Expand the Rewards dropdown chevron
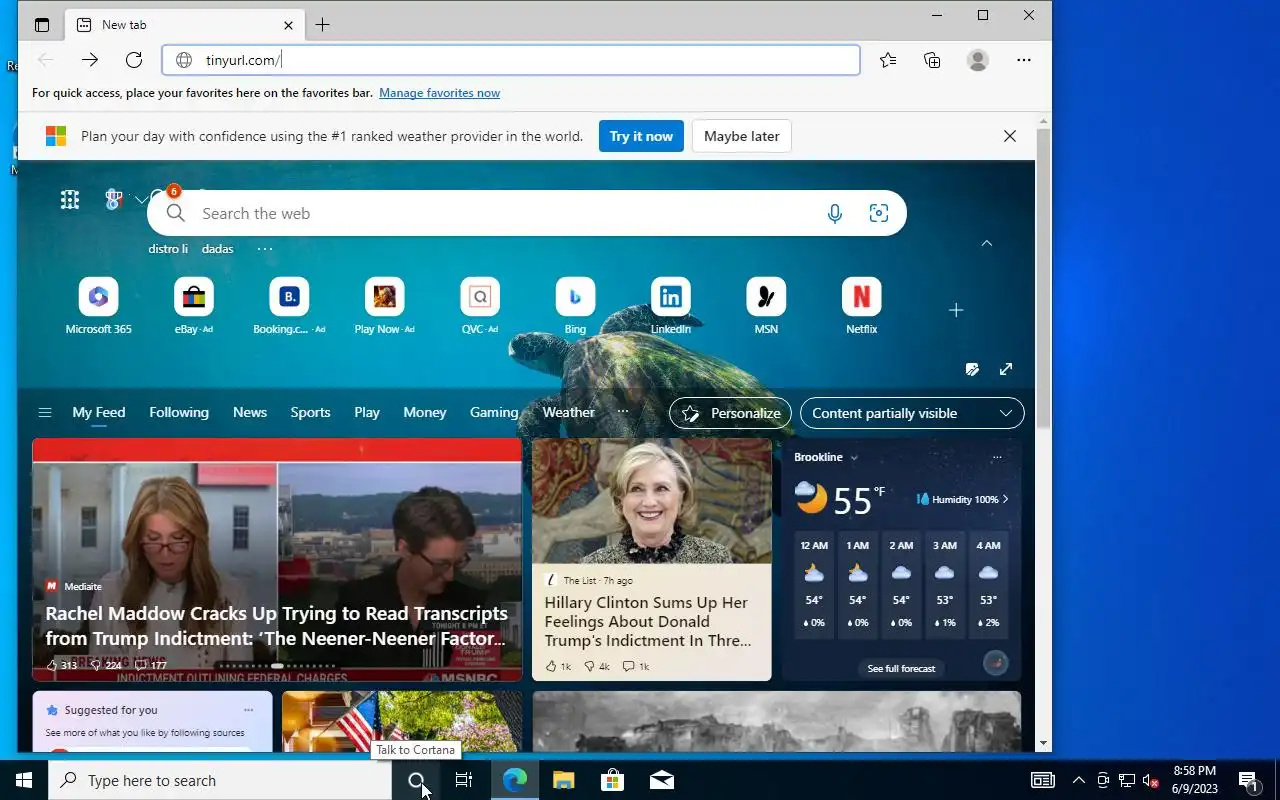This screenshot has height=800, width=1280. [141, 200]
